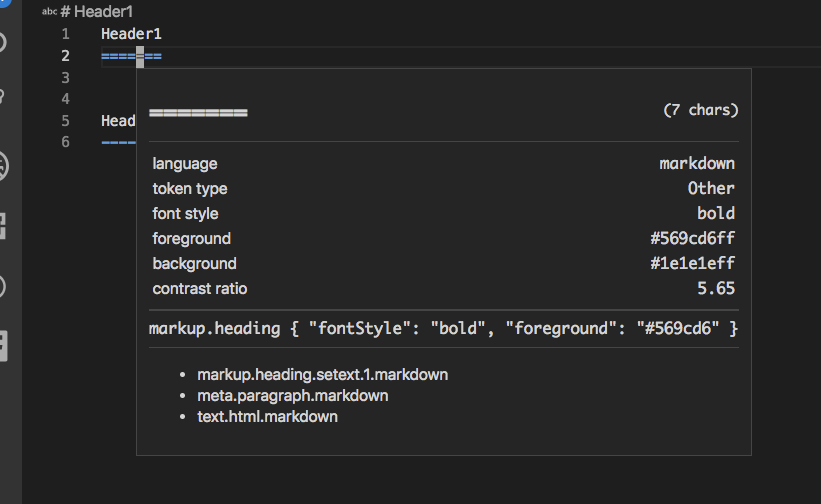The width and height of the screenshot is (821, 504).
Task: Open the Run and Debug view icon
Action: pyautogui.click(x=3, y=164)
